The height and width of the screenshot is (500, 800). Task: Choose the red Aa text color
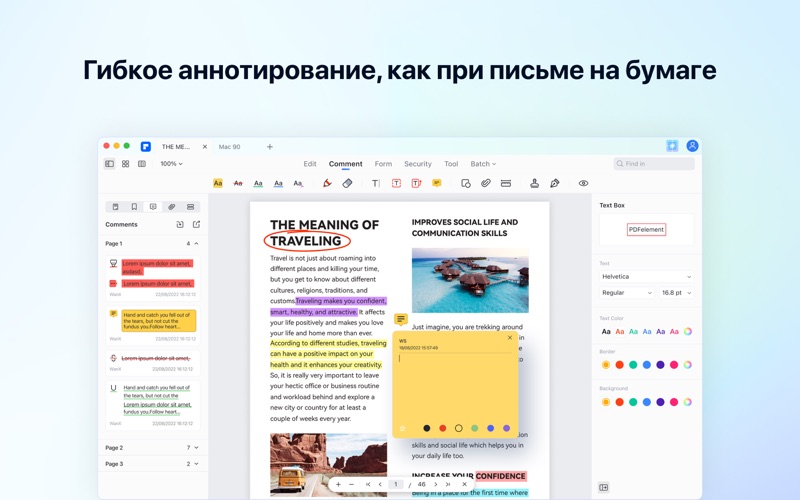(x=619, y=332)
